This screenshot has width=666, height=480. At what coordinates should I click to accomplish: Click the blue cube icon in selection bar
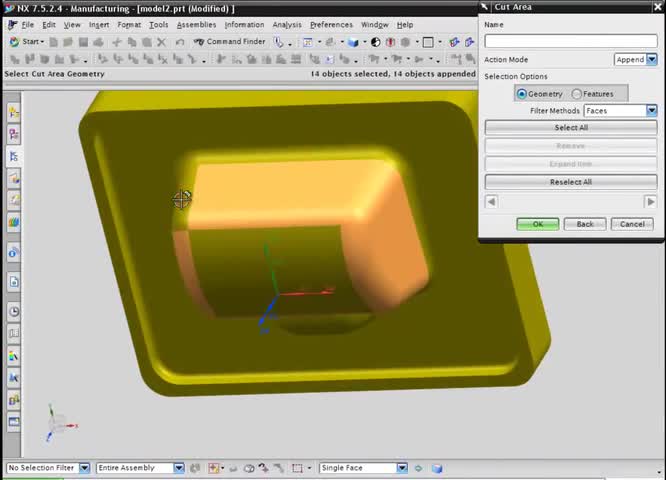pyautogui.click(x=437, y=468)
